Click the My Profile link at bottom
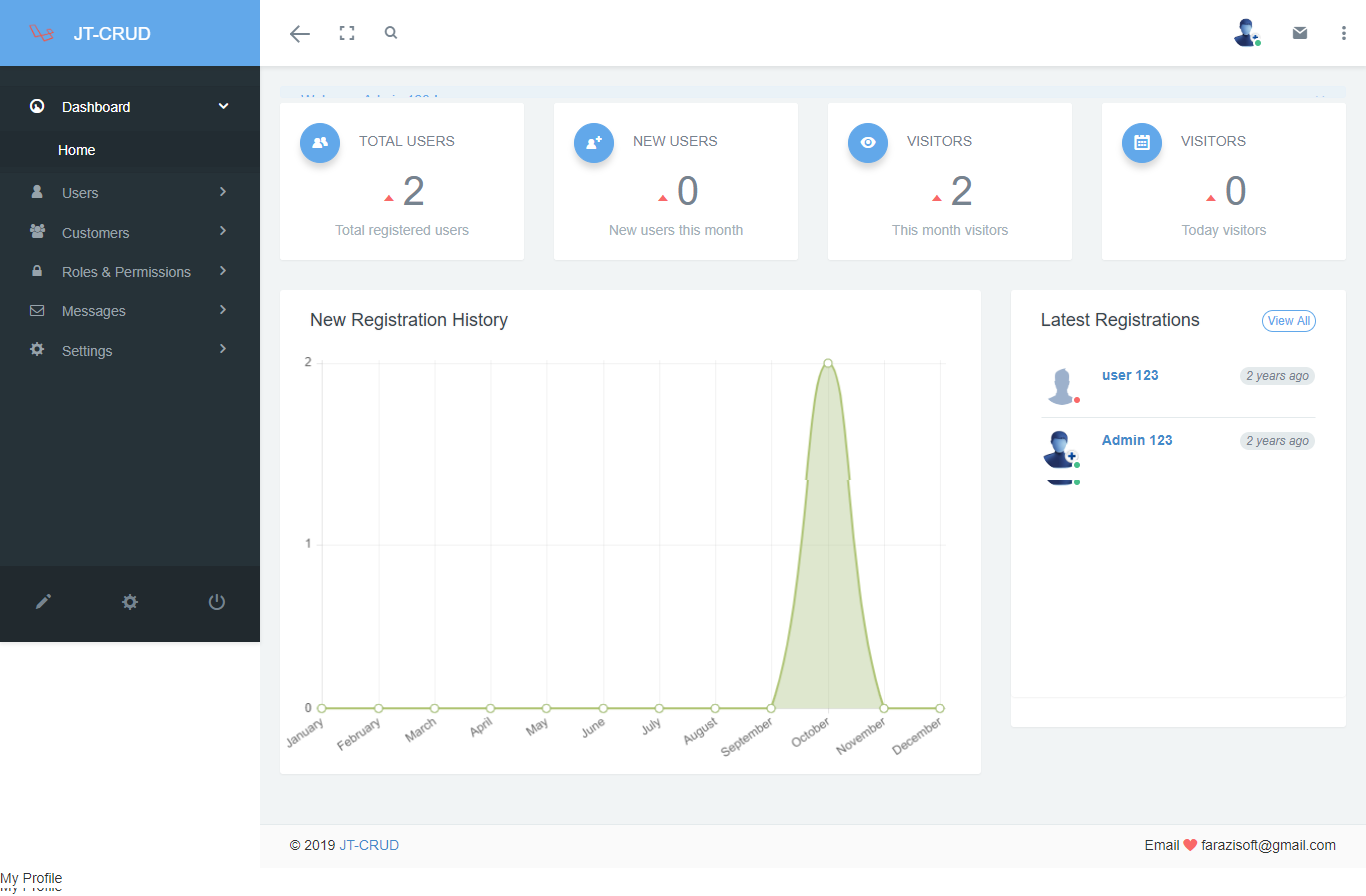 click(31, 879)
